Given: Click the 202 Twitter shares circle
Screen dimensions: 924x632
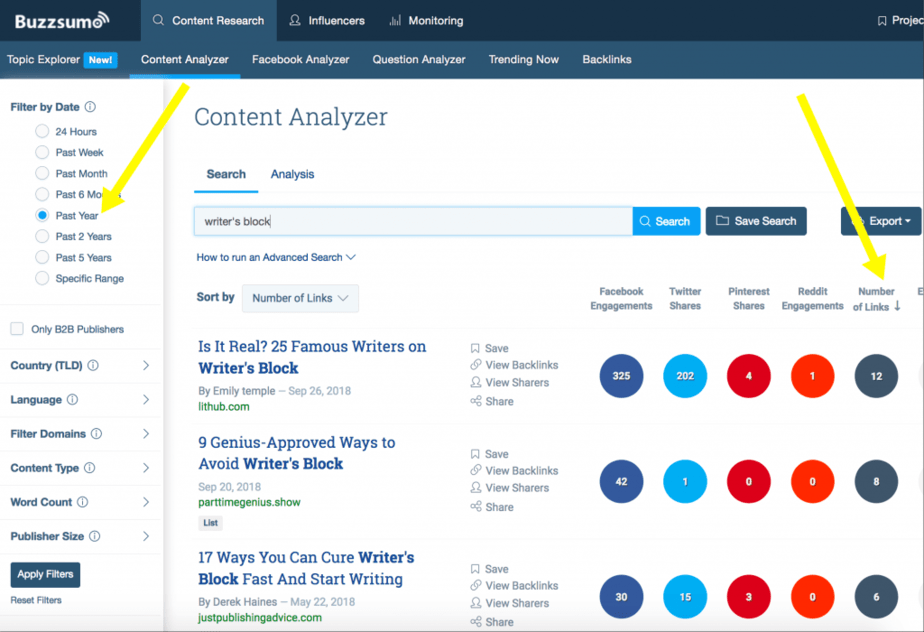Looking at the screenshot, I should coord(685,376).
